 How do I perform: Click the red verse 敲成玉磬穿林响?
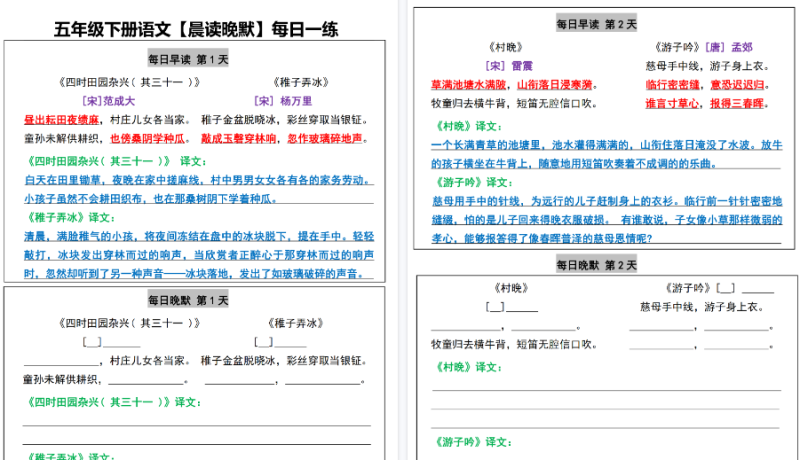238,139
